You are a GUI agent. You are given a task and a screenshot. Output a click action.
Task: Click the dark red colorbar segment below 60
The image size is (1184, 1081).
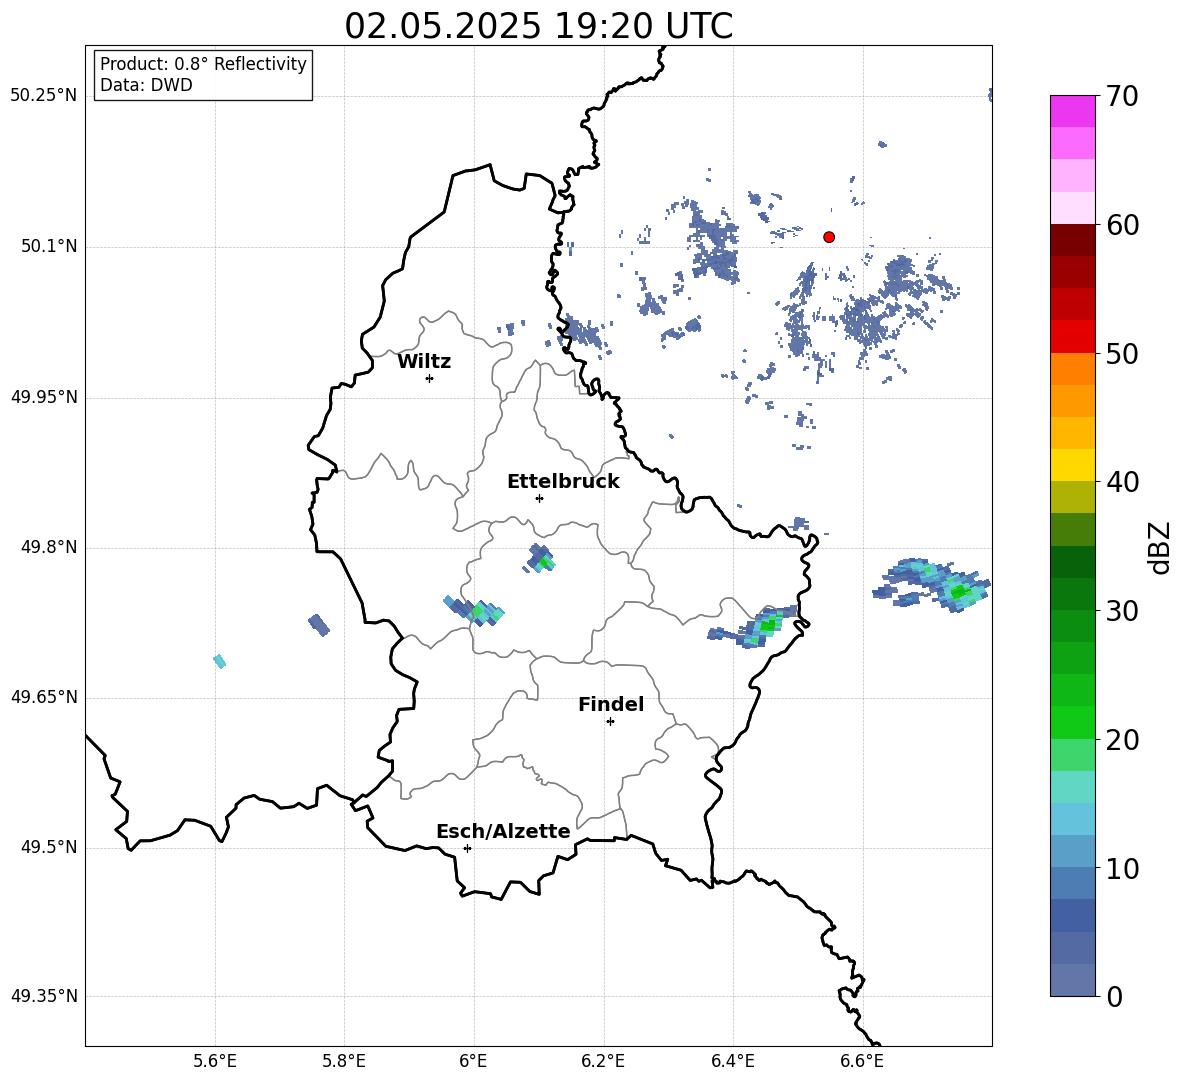pos(1072,240)
